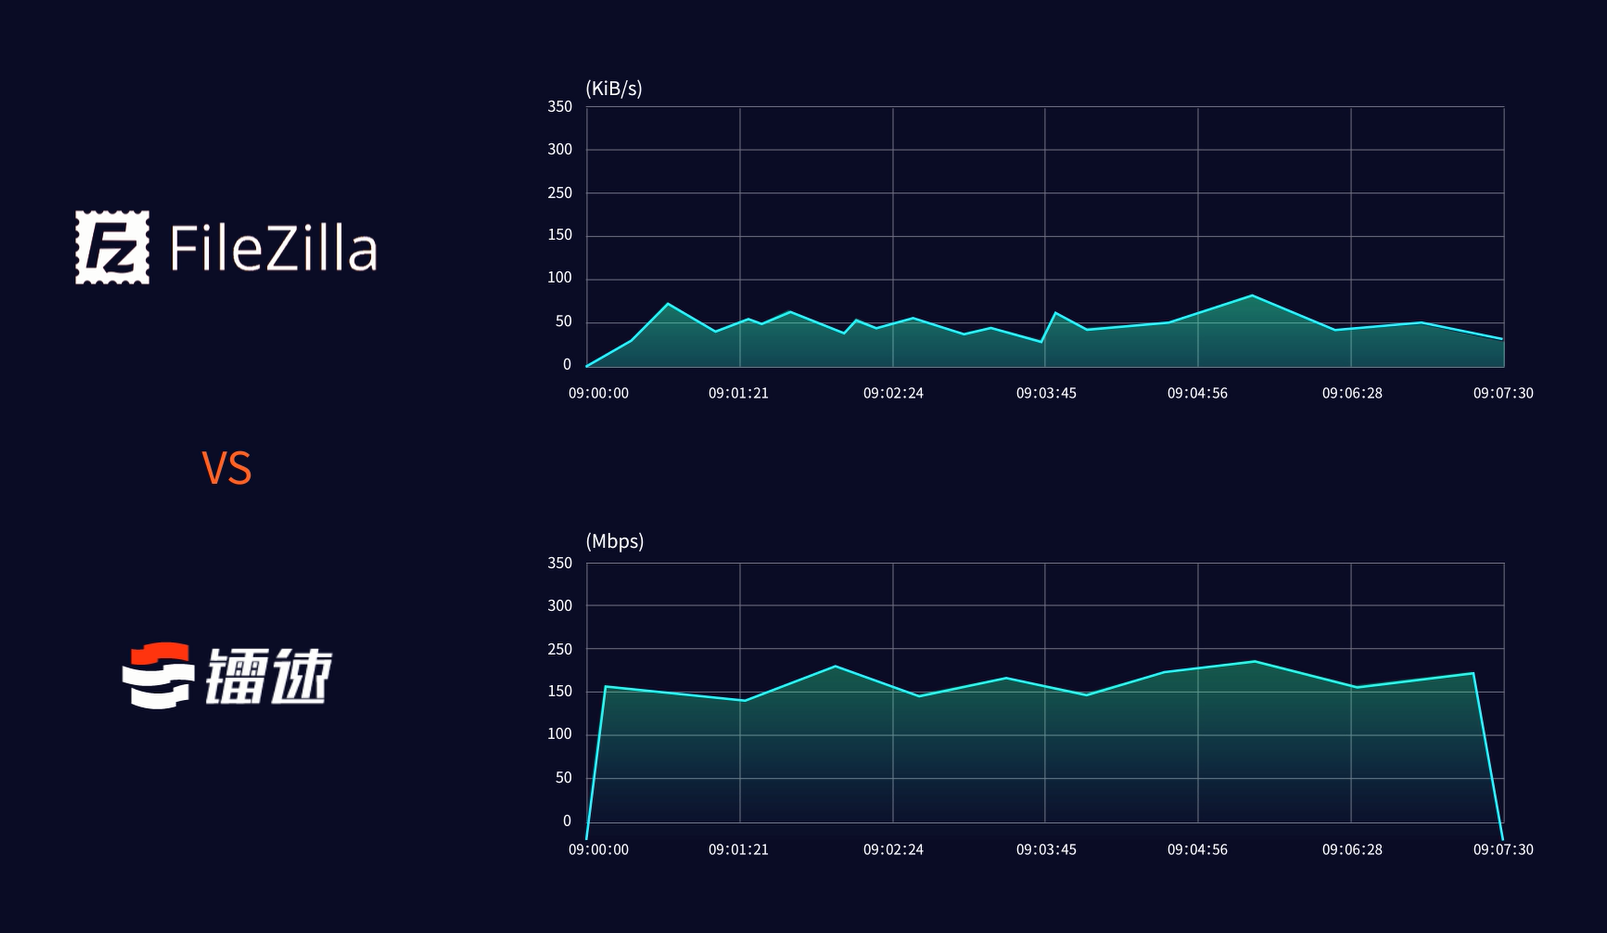The height and width of the screenshot is (933, 1607).
Task: Click the 100 label on KiB/s axis
Action: (560, 278)
